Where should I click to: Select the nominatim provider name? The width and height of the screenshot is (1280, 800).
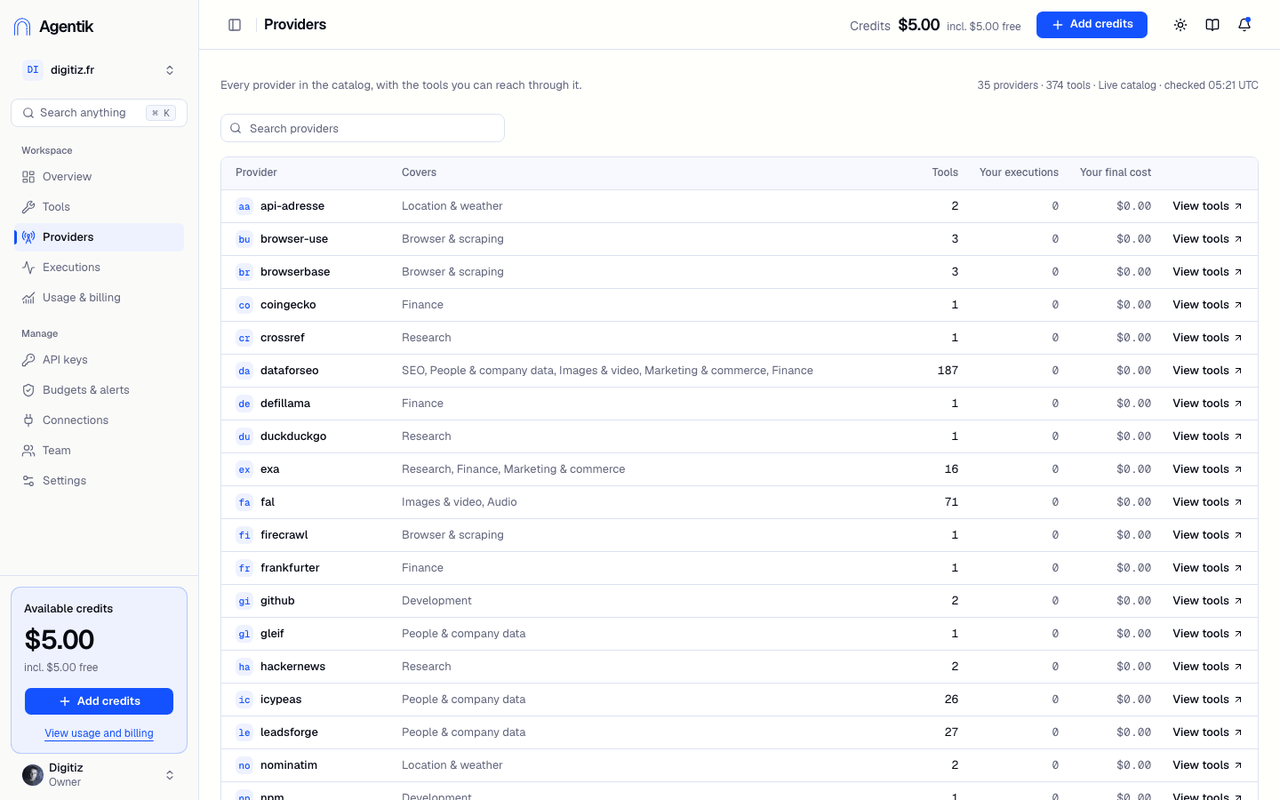pyautogui.click(x=289, y=765)
